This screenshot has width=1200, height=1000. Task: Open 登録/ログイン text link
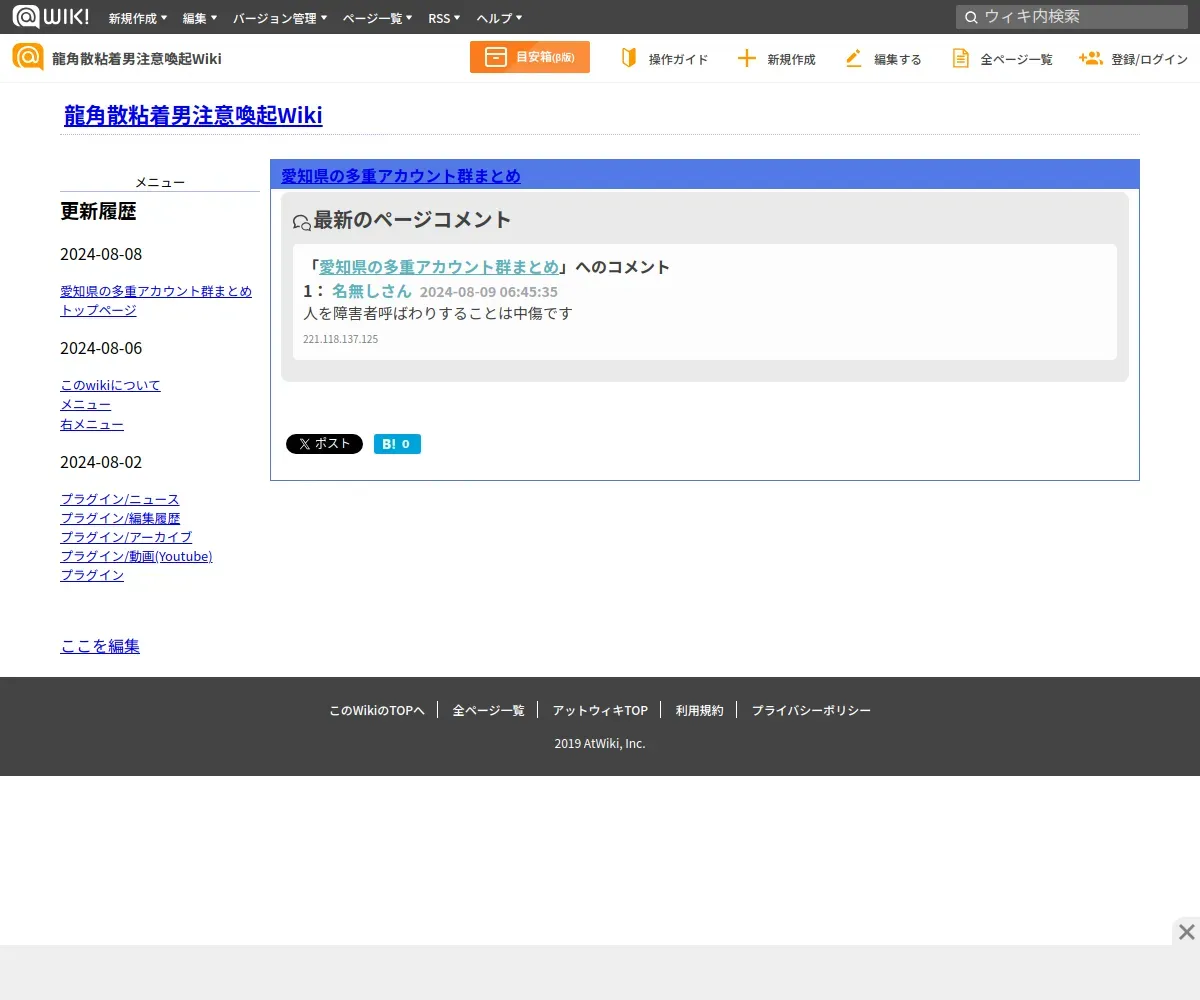1149,59
